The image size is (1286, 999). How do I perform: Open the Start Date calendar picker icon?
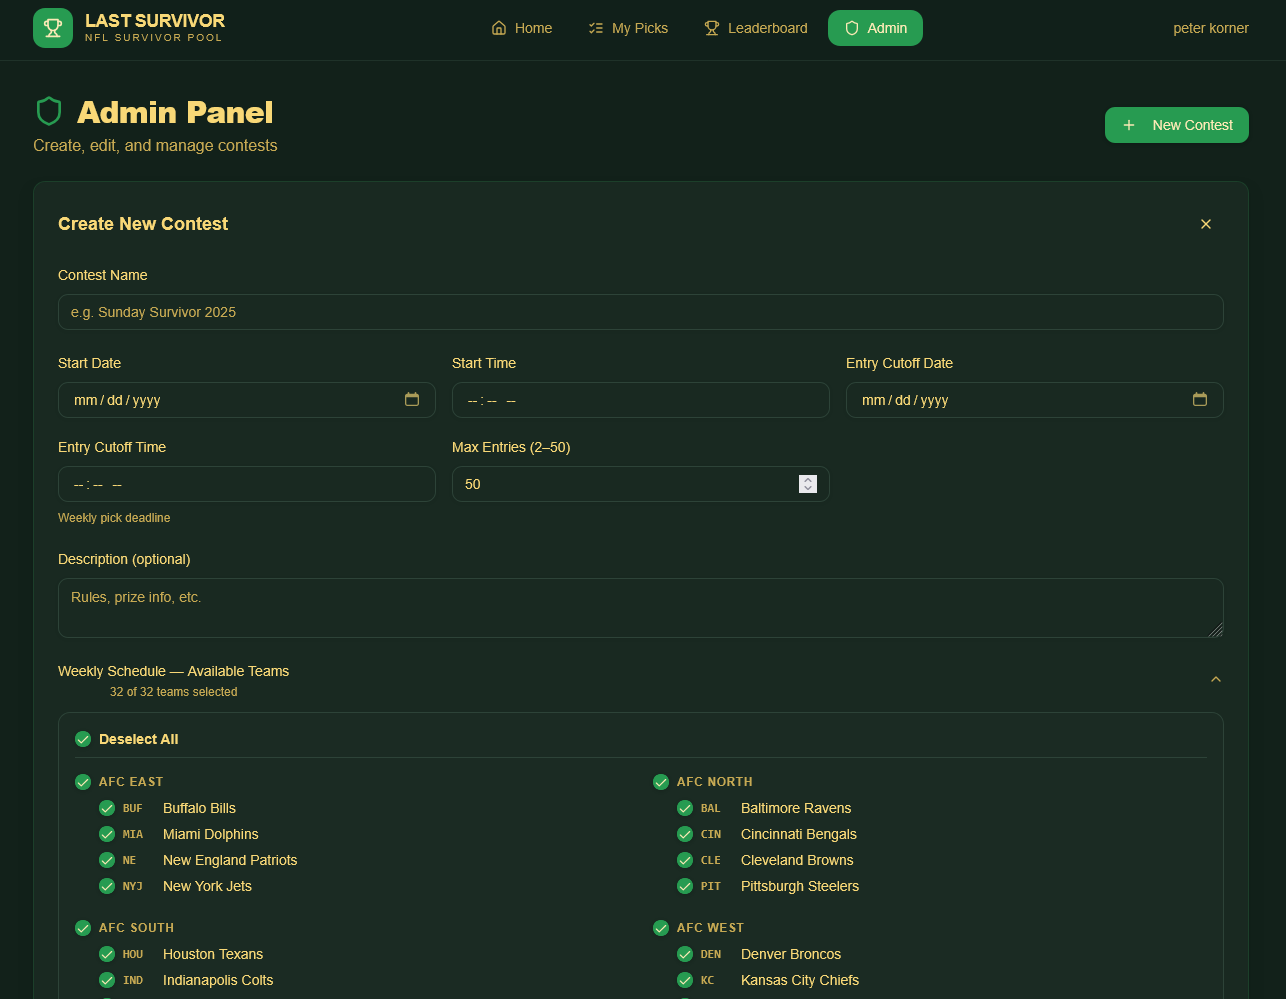(412, 400)
